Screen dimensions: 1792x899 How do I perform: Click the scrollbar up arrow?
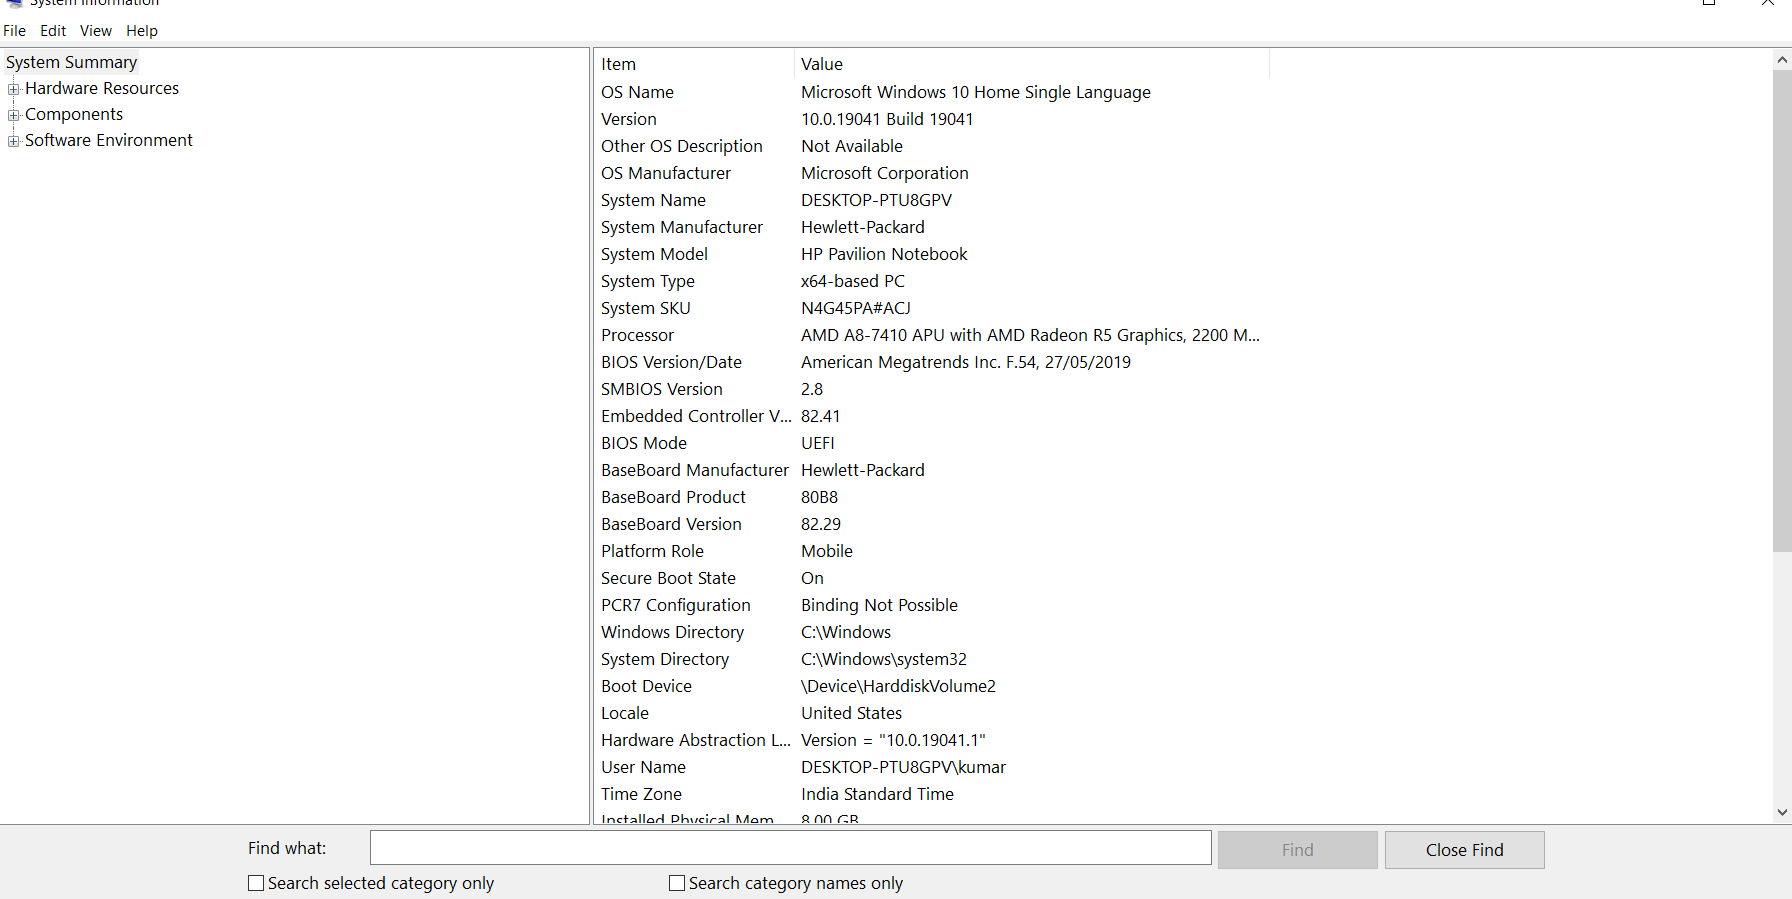pyautogui.click(x=1782, y=60)
